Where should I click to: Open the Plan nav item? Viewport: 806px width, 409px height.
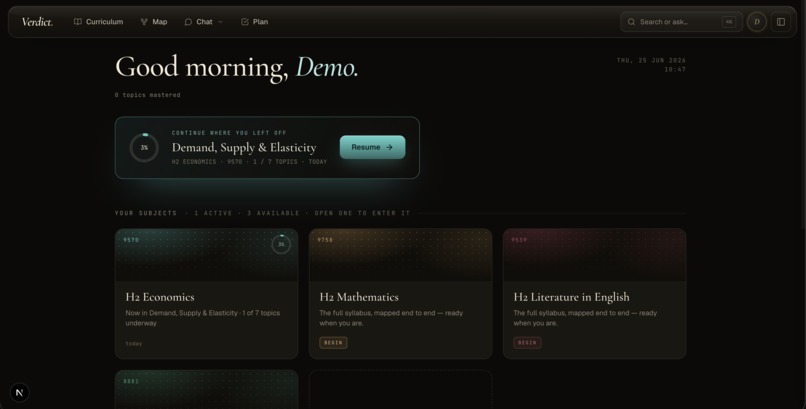point(254,22)
